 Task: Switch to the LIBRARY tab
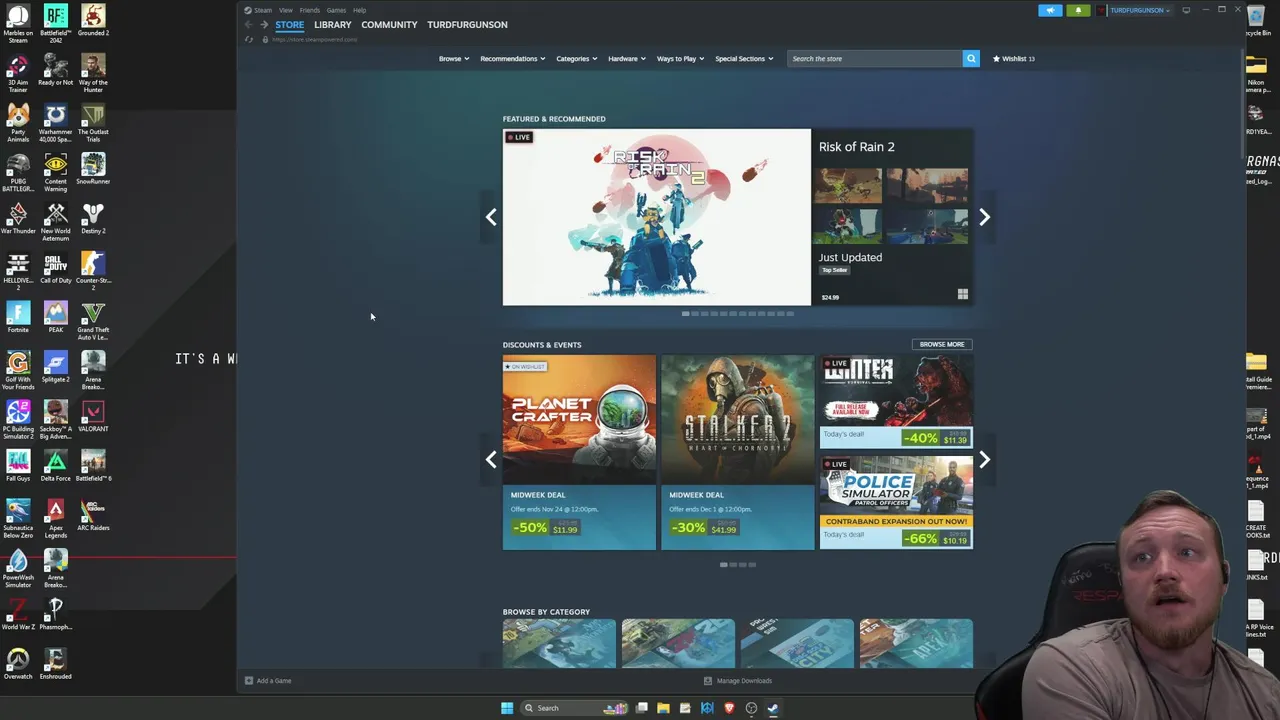coord(333,24)
